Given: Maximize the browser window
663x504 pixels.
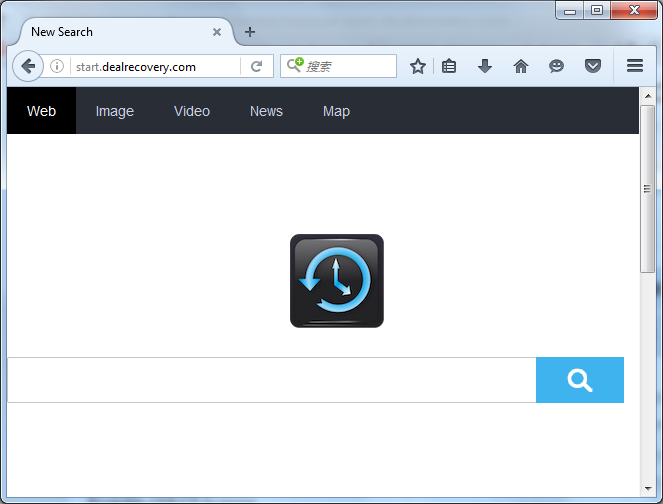Looking at the screenshot, I should pyautogui.click(x=597, y=11).
